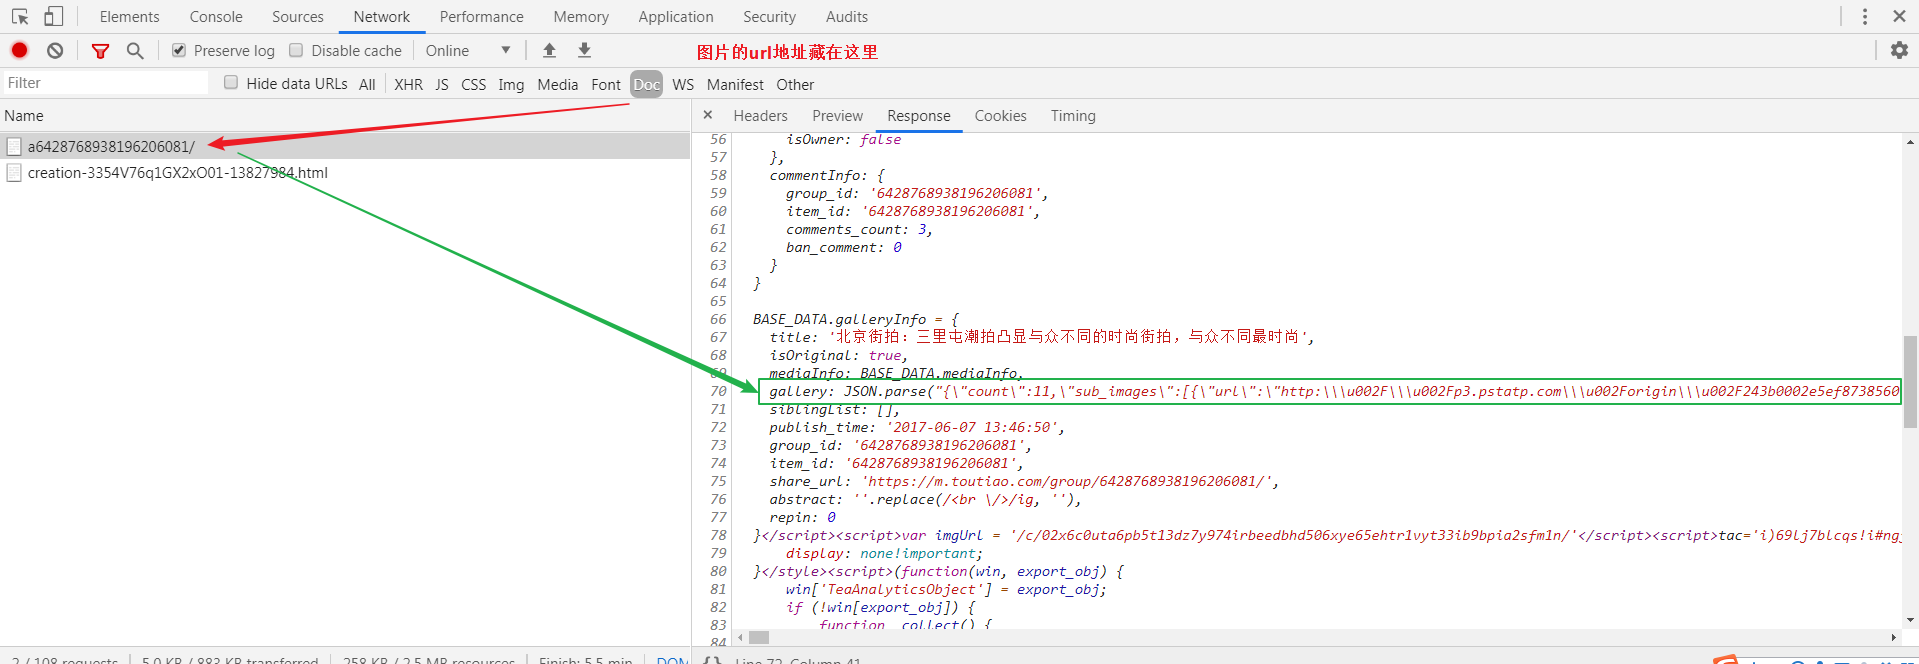Uncheck the Preserve log checkbox
1919x664 pixels.
point(179,50)
